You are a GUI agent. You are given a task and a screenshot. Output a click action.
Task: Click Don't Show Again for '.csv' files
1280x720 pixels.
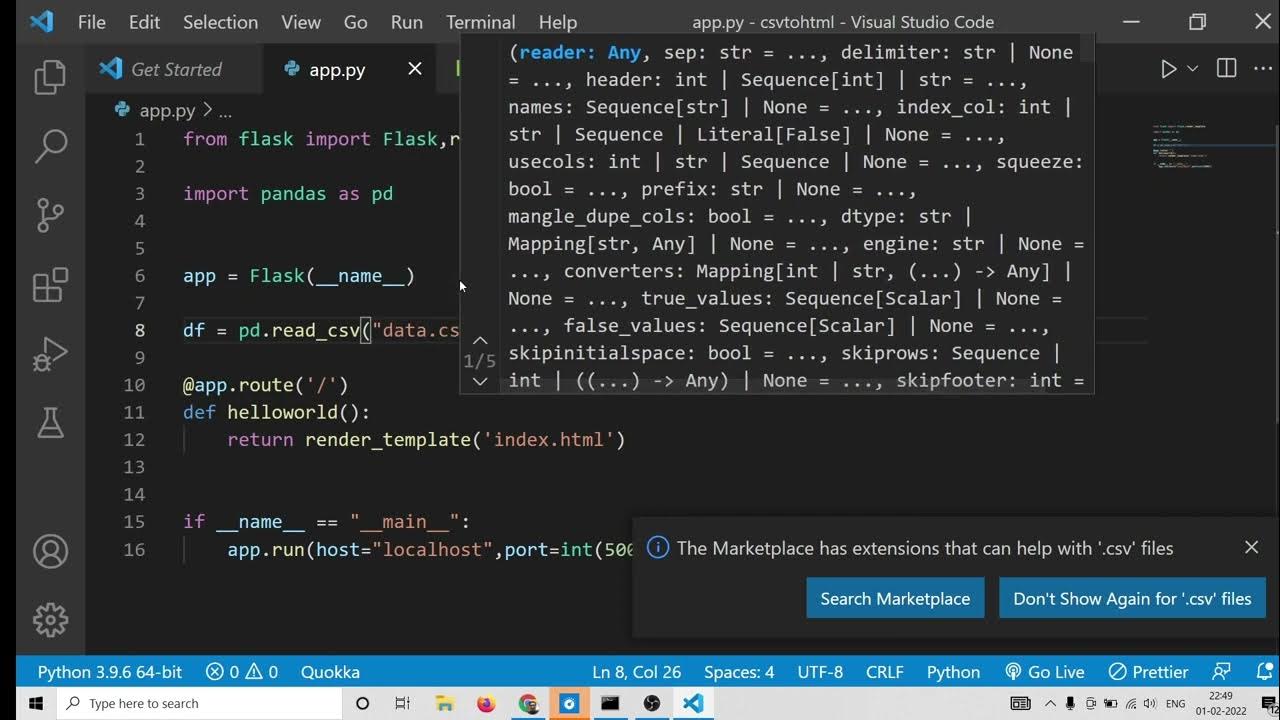pyautogui.click(x=1132, y=598)
